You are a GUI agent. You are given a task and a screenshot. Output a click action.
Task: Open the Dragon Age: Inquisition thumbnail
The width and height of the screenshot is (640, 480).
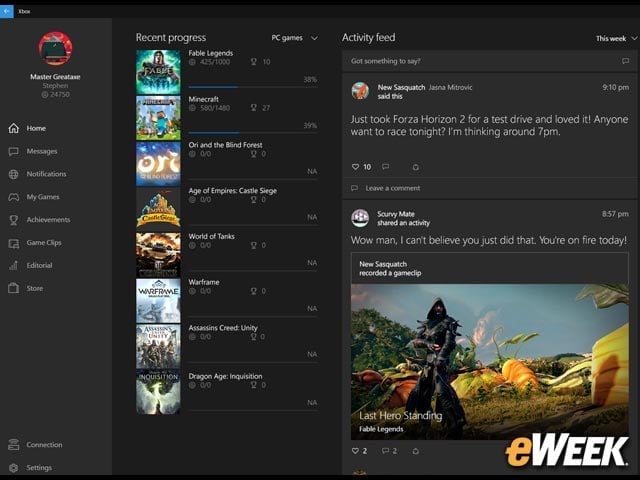click(x=158, y=392)
